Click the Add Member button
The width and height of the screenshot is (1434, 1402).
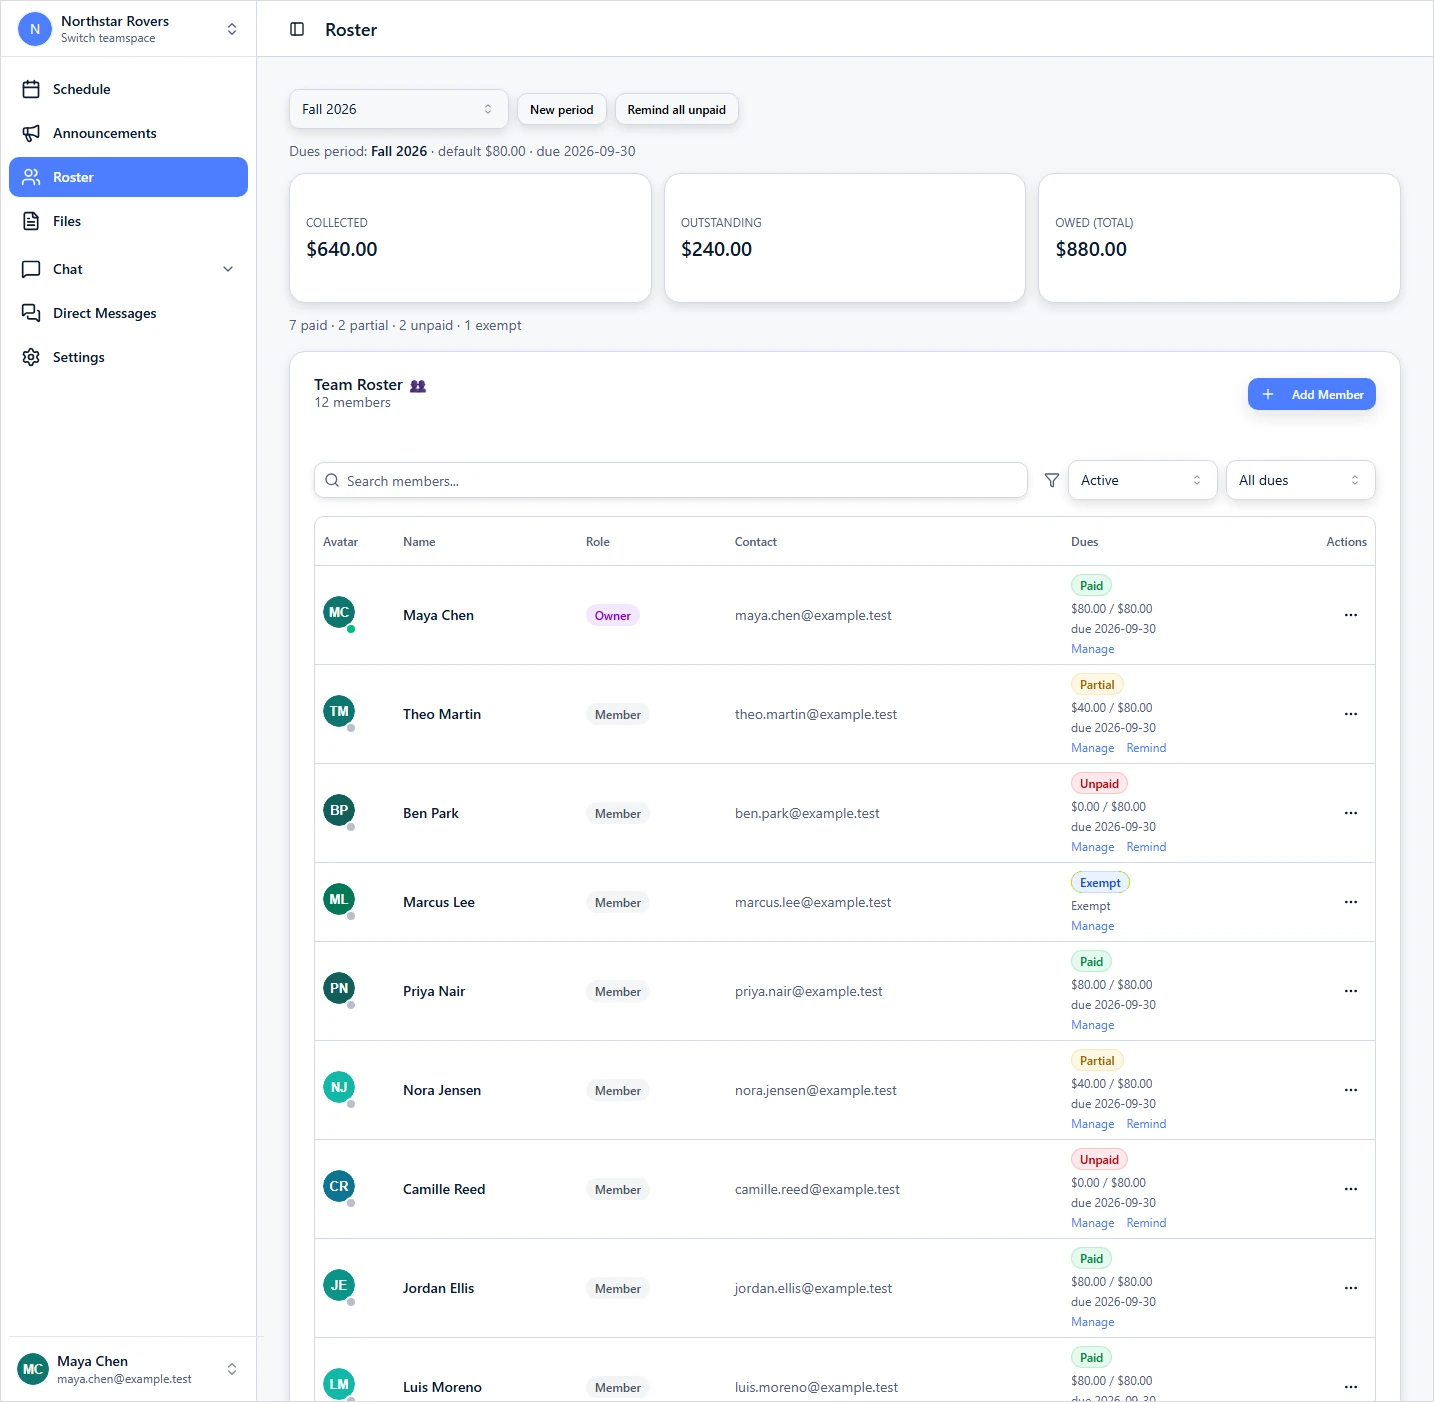[x=1311, y=394]
